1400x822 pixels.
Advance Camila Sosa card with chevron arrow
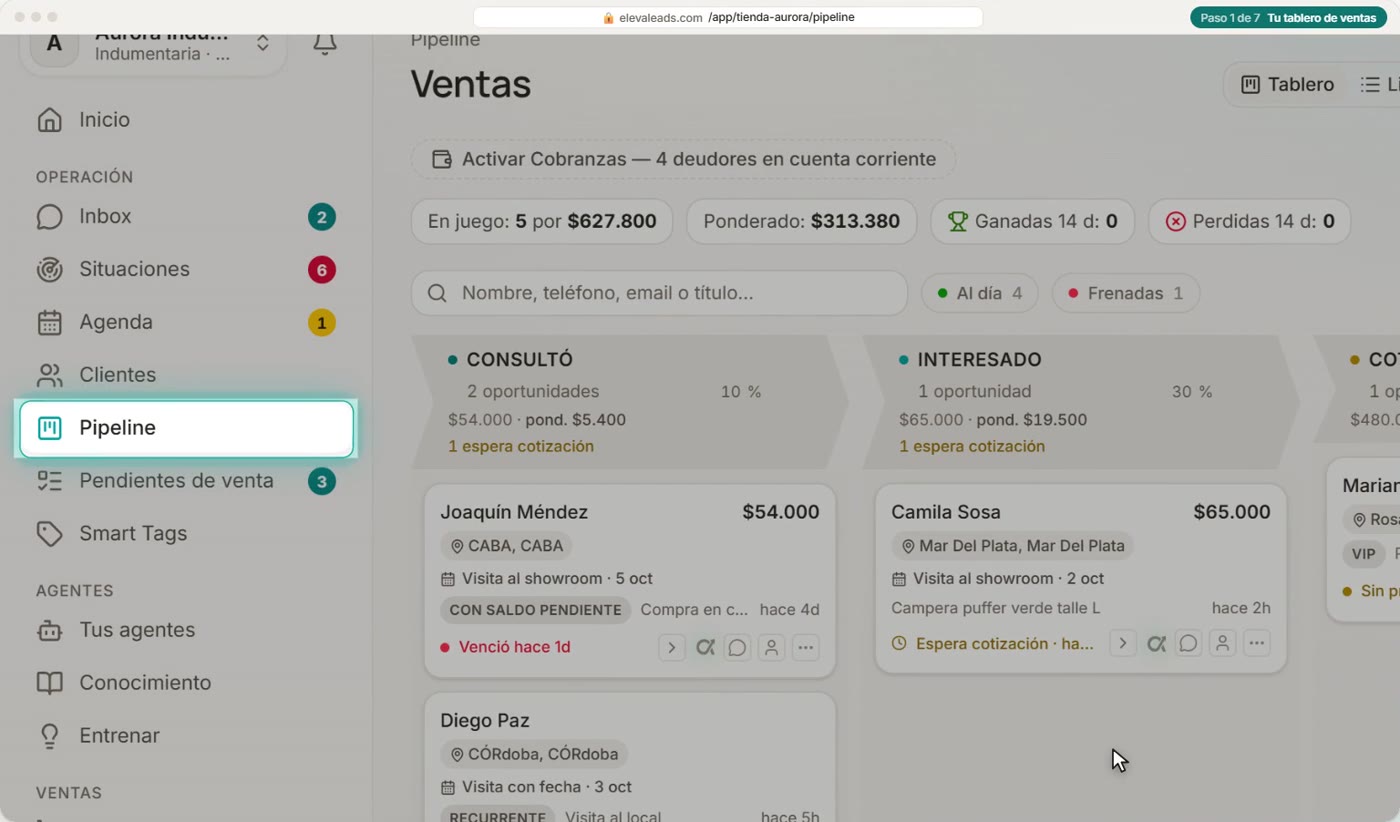(1122, 644)
